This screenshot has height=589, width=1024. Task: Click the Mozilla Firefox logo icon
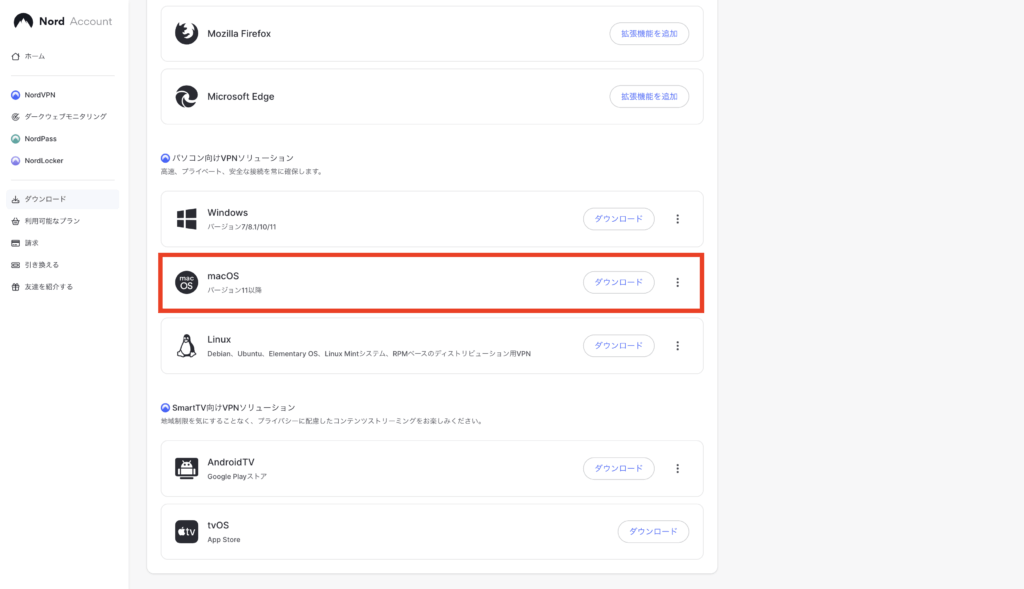(x=186, y=33)
